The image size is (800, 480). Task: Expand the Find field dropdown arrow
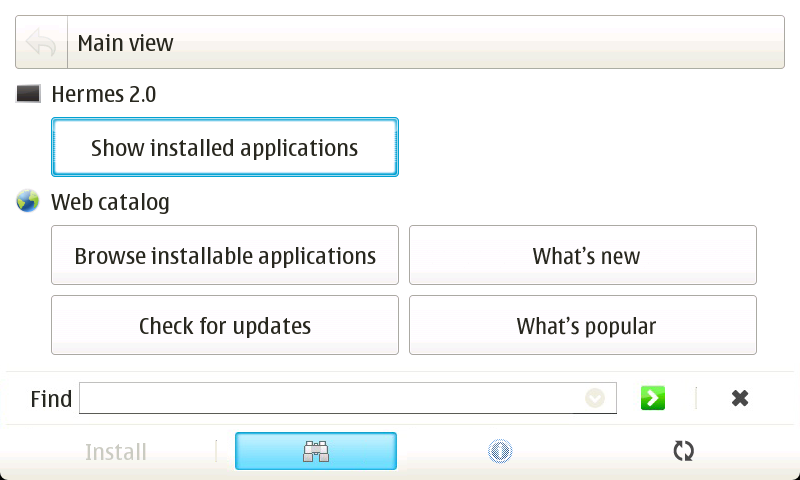point(595,398)
